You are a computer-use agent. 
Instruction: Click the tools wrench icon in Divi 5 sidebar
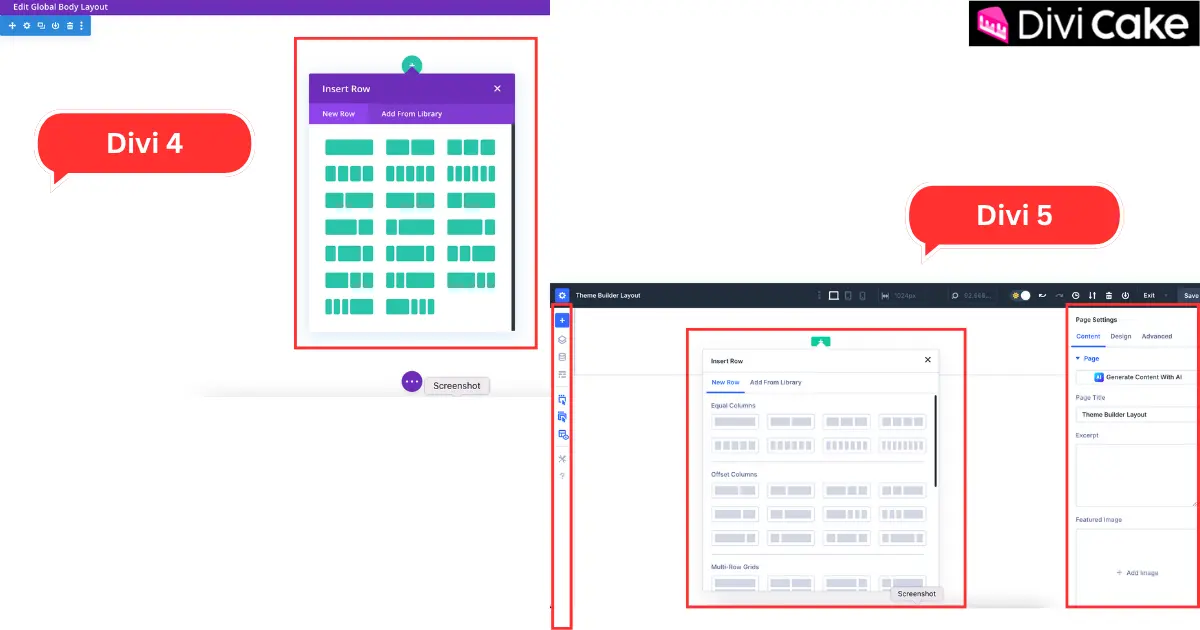562,459
